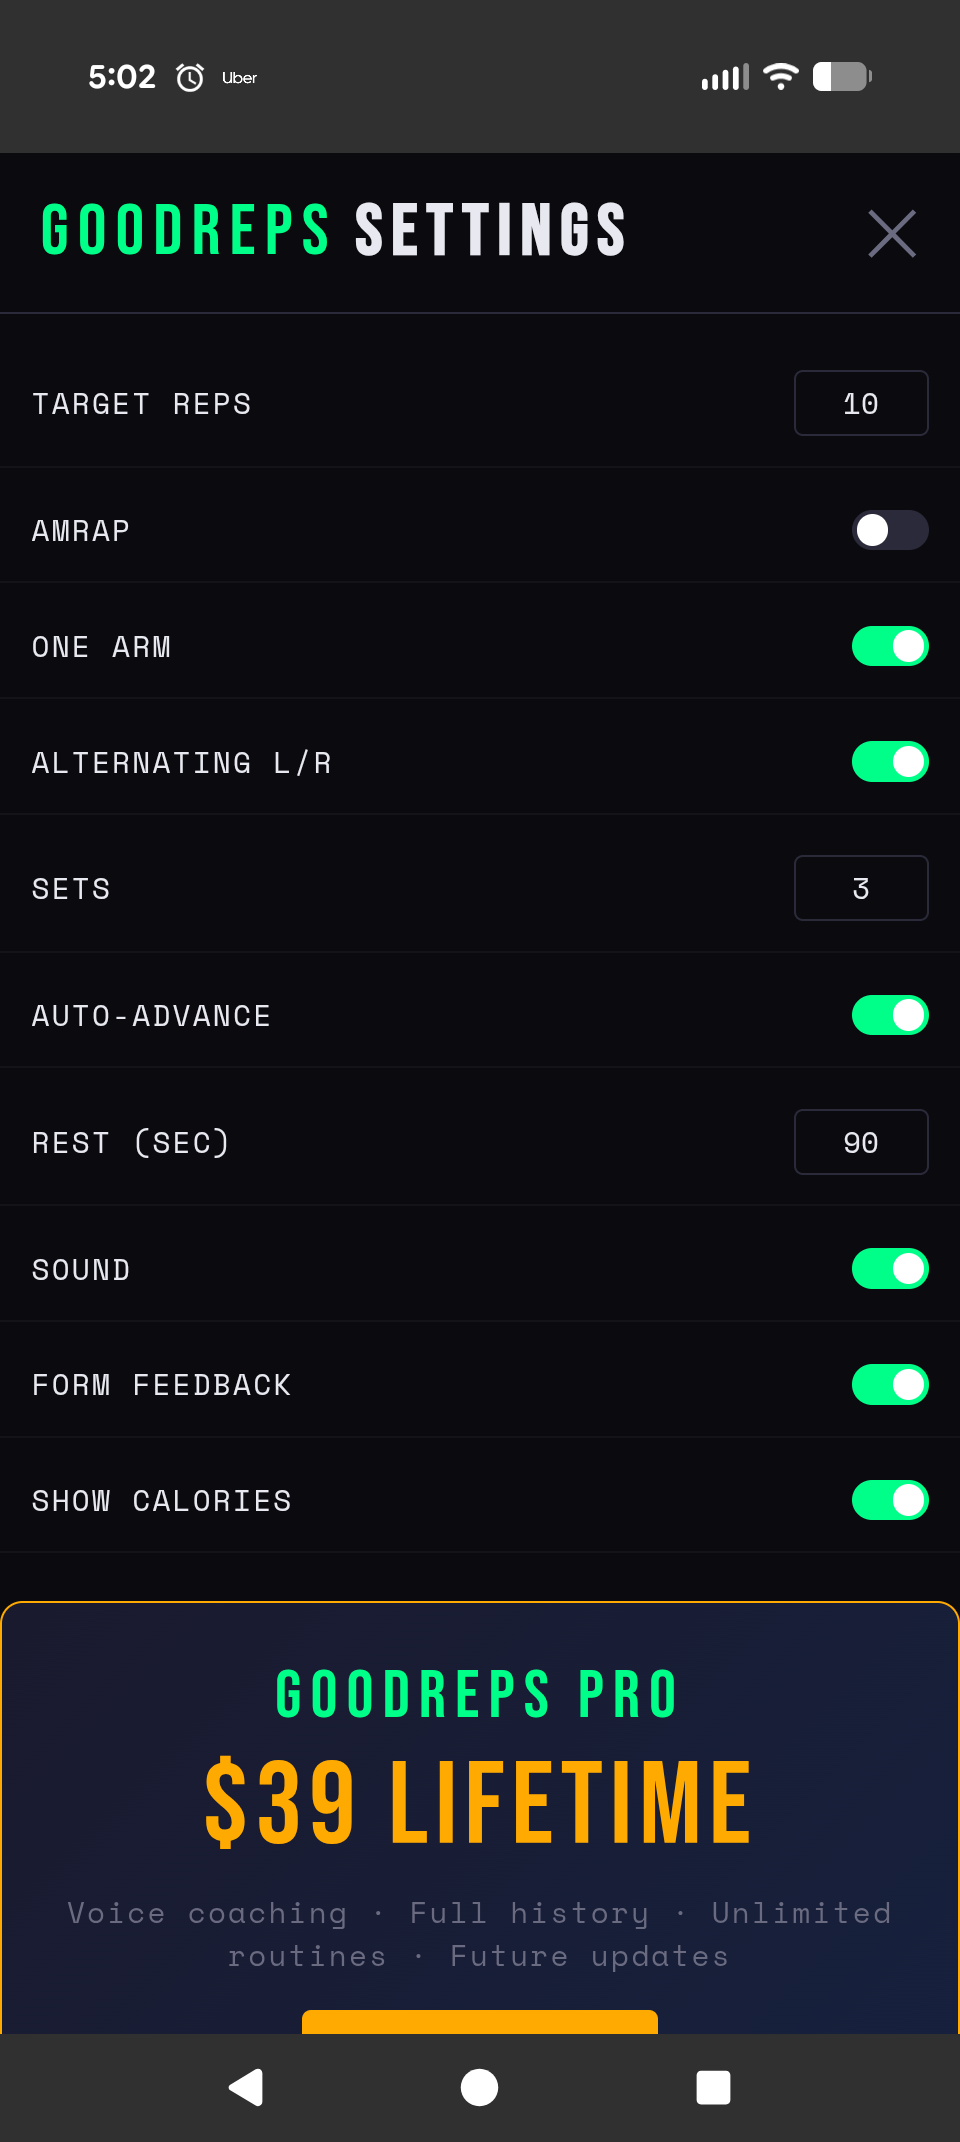Hide calories with Show Calories toggle

[890, 1500]
